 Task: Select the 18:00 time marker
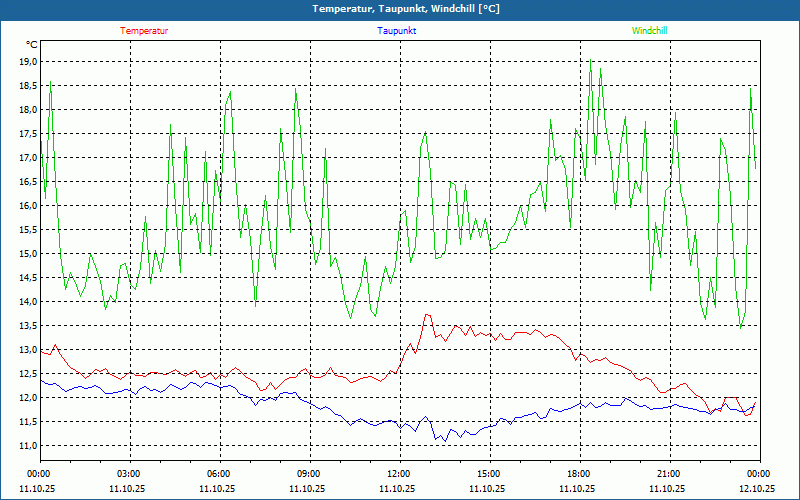(578, 474)
